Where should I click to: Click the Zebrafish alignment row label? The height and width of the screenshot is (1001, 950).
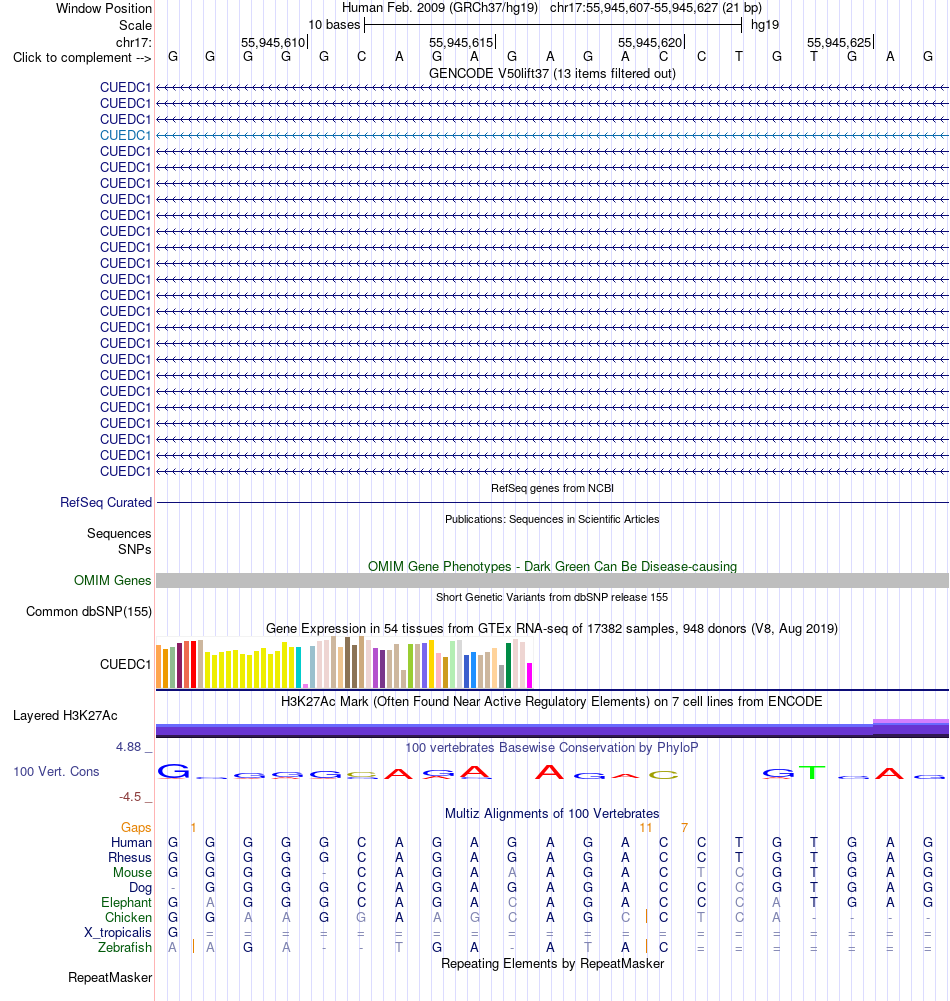pos(124,947)
